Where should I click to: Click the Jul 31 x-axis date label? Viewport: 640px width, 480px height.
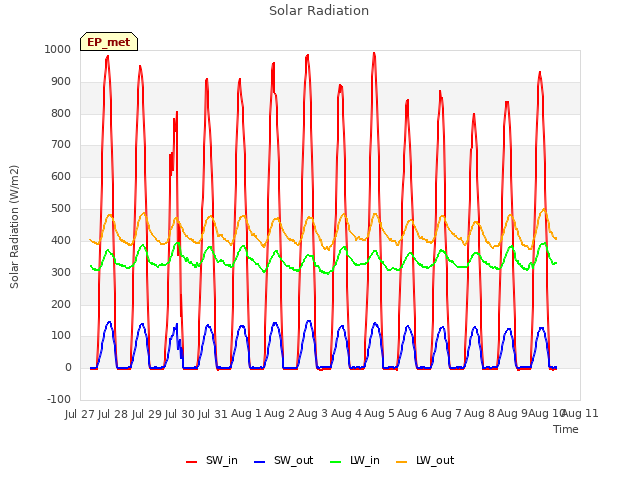tap(213, 414)
